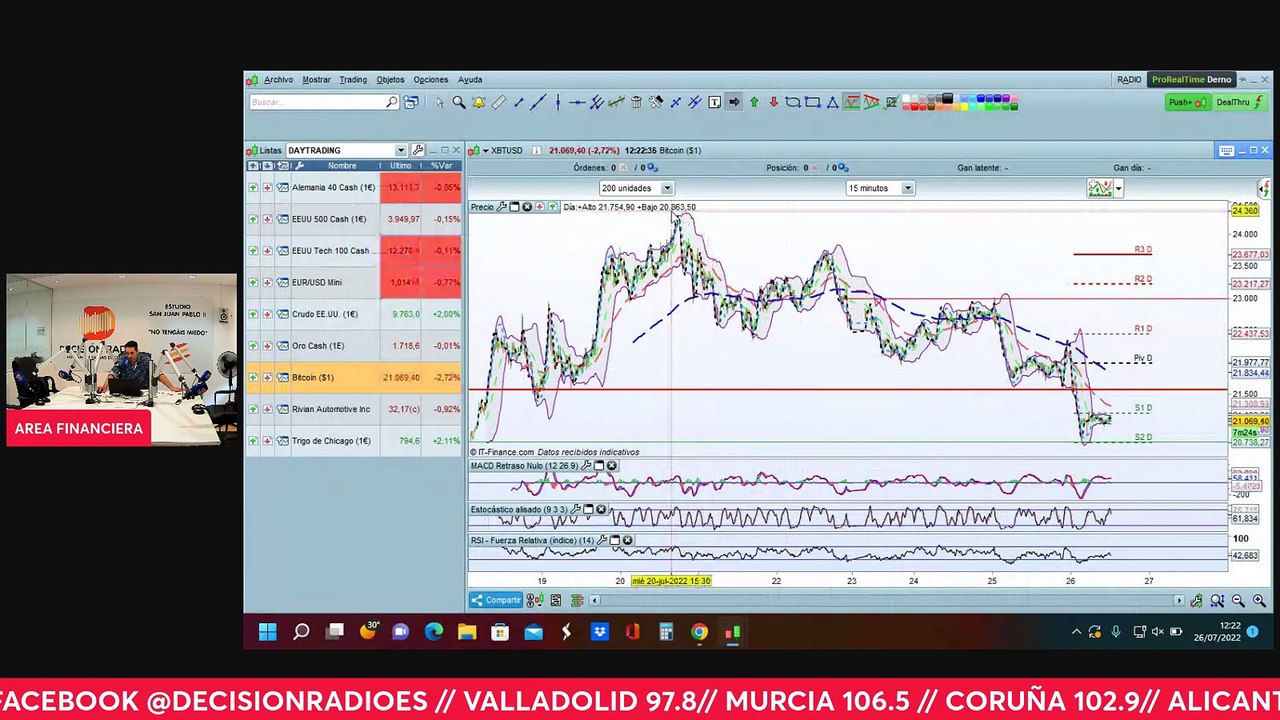Open chart icon for Rivian Automotive Inc row
The width and height of the screenshot is (1280, 720).
tap(283, 409)
